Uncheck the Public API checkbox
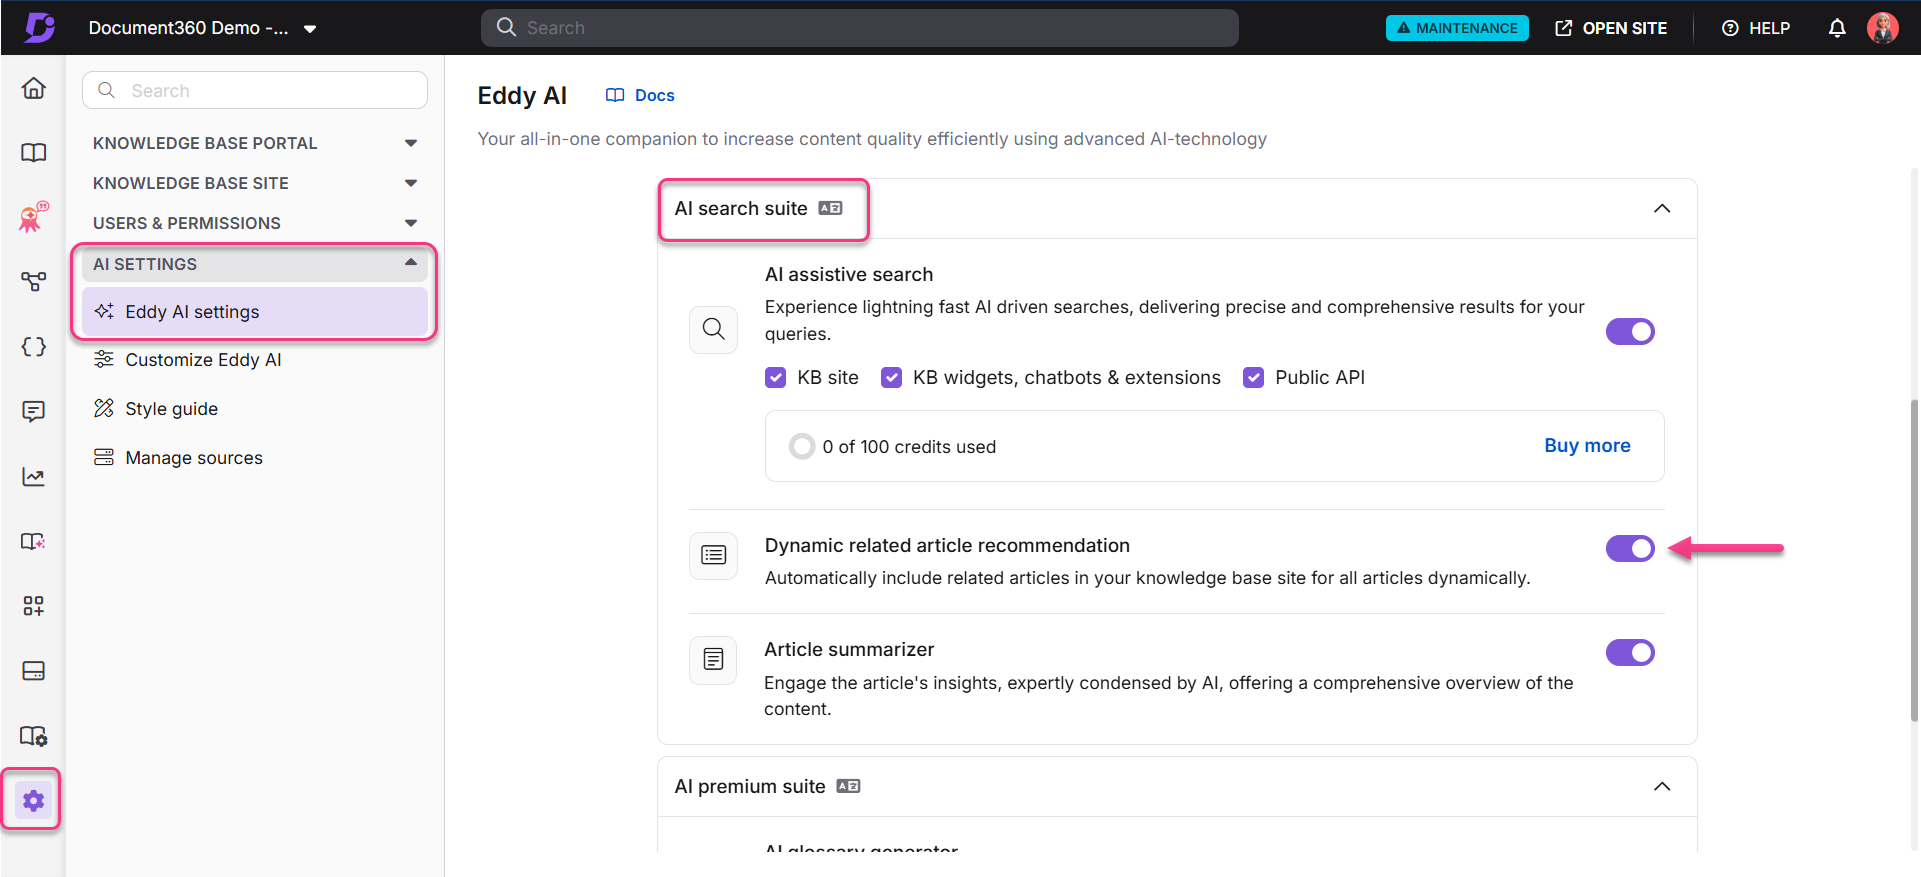 point(1253,378)
